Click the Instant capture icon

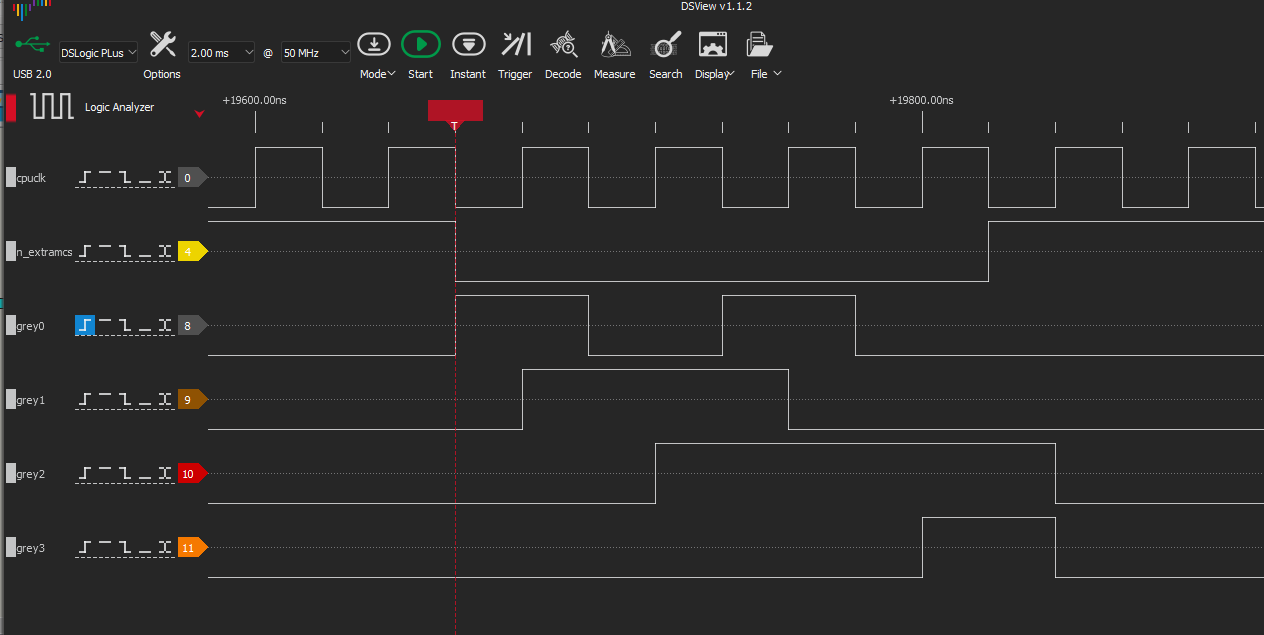click(x=468, y=45)
